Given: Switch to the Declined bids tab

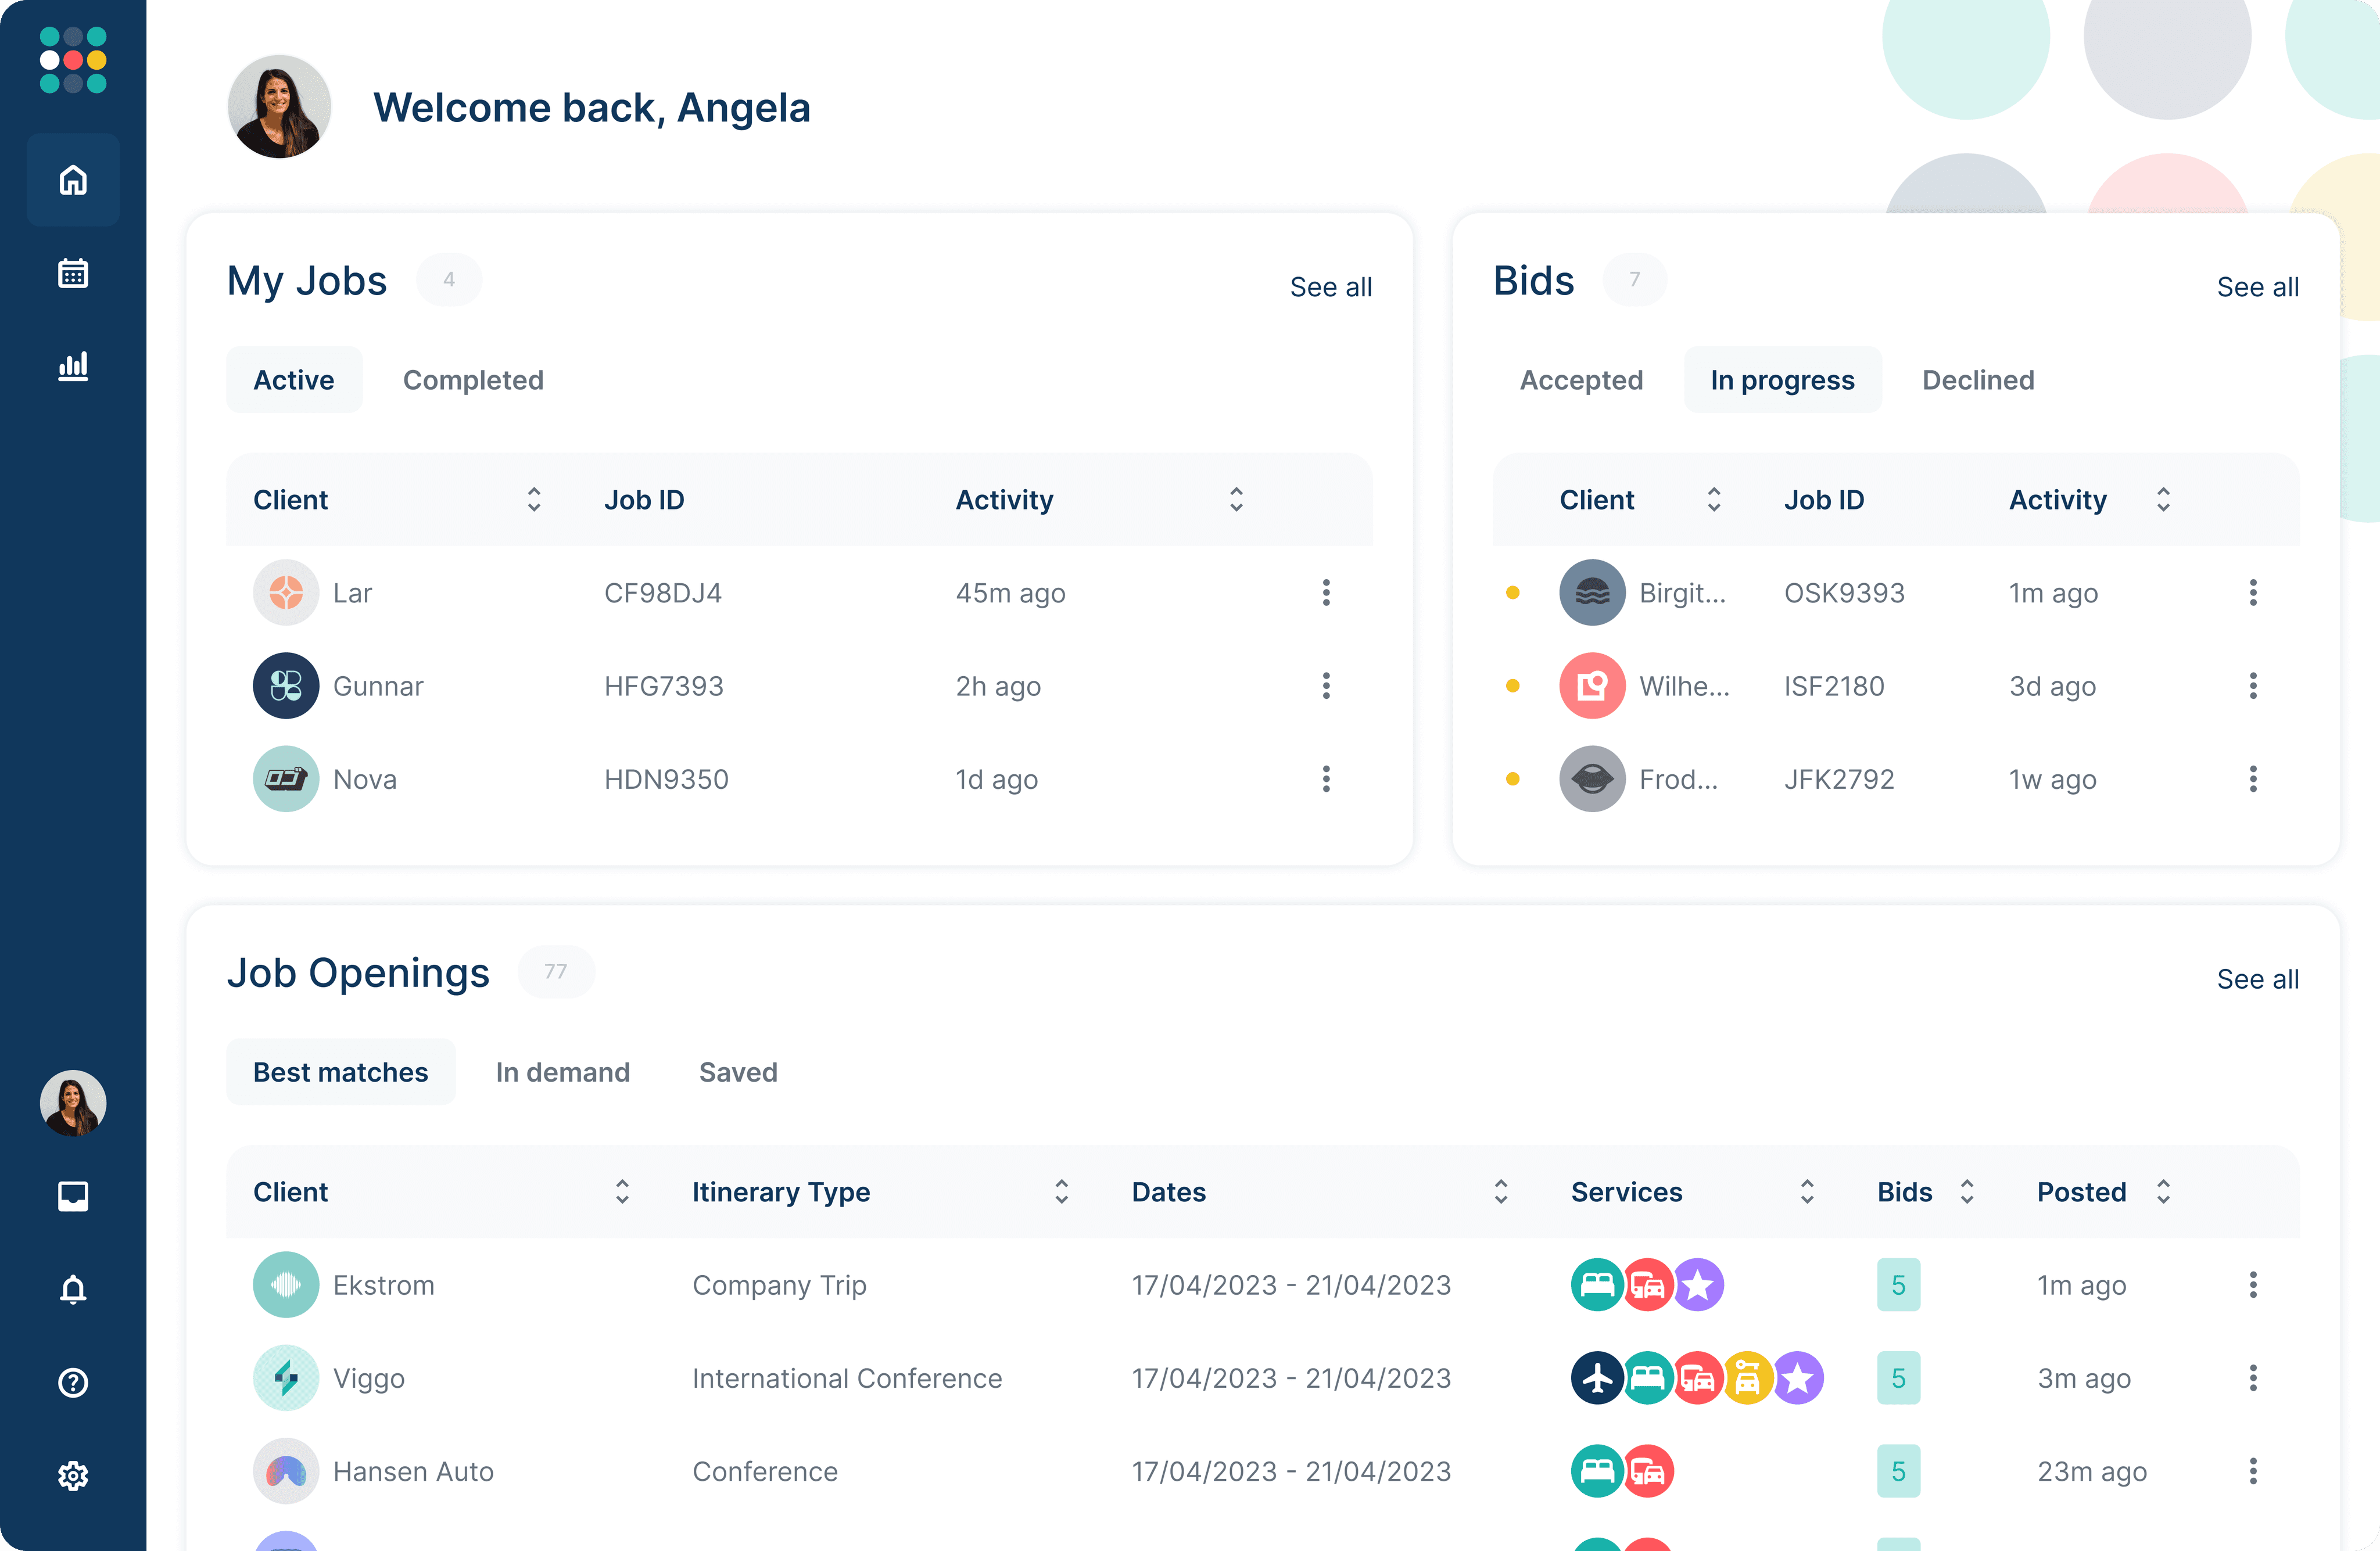Looking at the screenshot, I should (x=1977, y=380).
